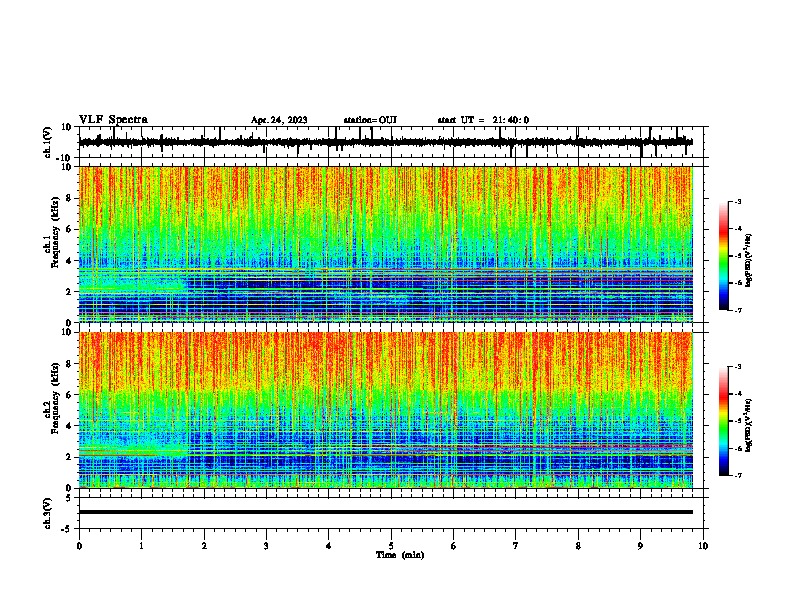Click time axis tick label "4"
The width and height of the screenshot is (792, 612).
329,546
